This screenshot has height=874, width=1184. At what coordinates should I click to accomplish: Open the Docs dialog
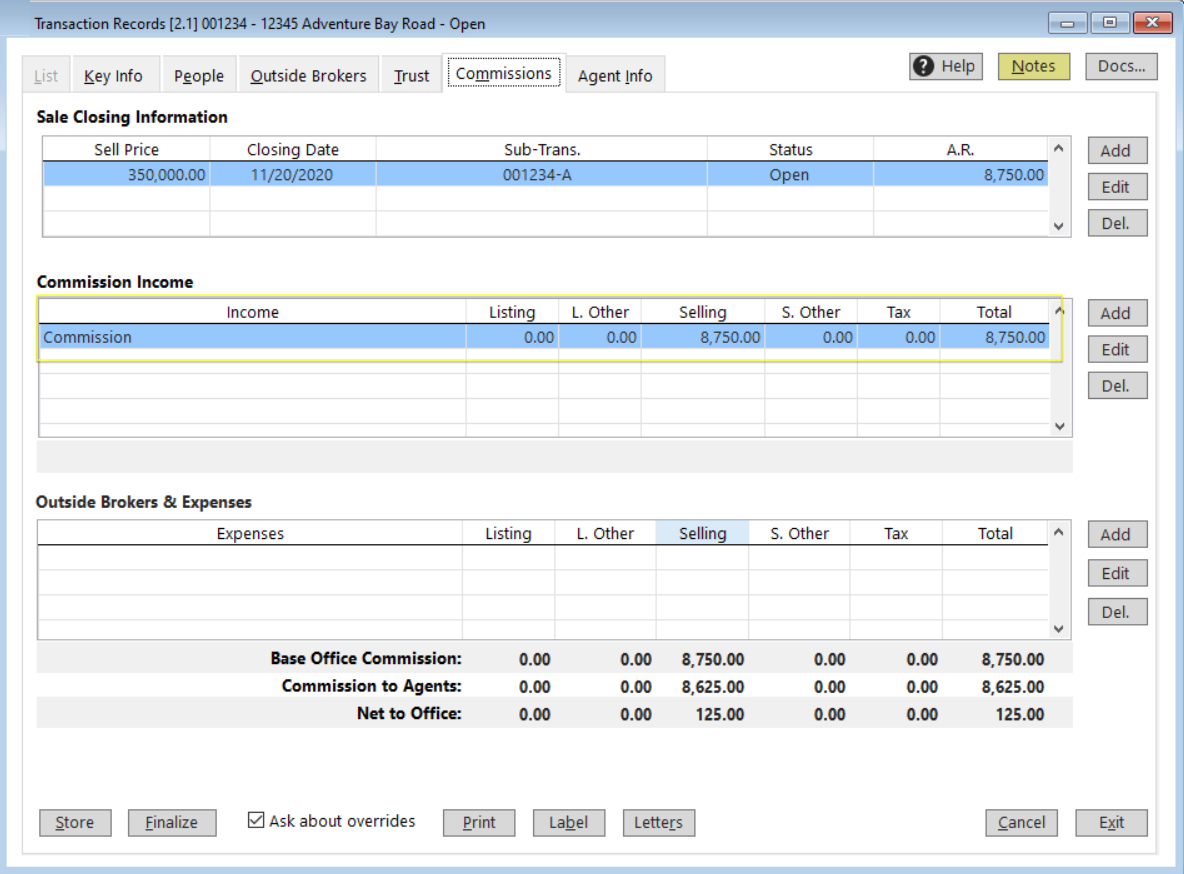(1120, 66)
